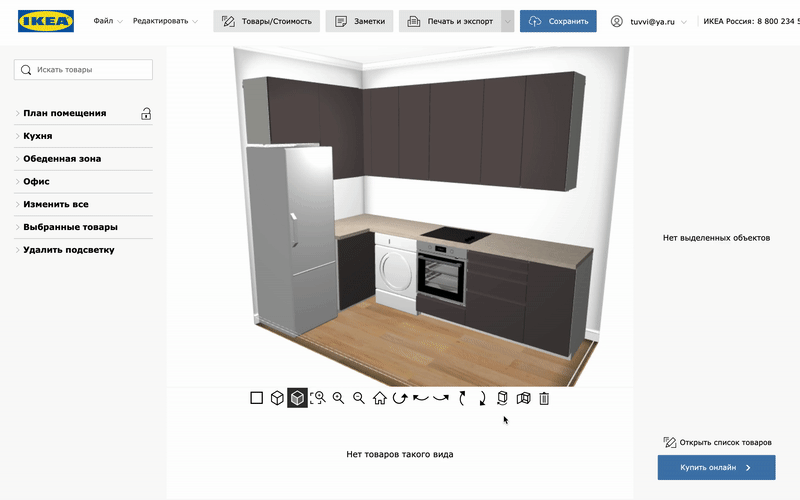Reset the view with the home icon
This screenshot has width=800, height=500.
coord(380,398)
